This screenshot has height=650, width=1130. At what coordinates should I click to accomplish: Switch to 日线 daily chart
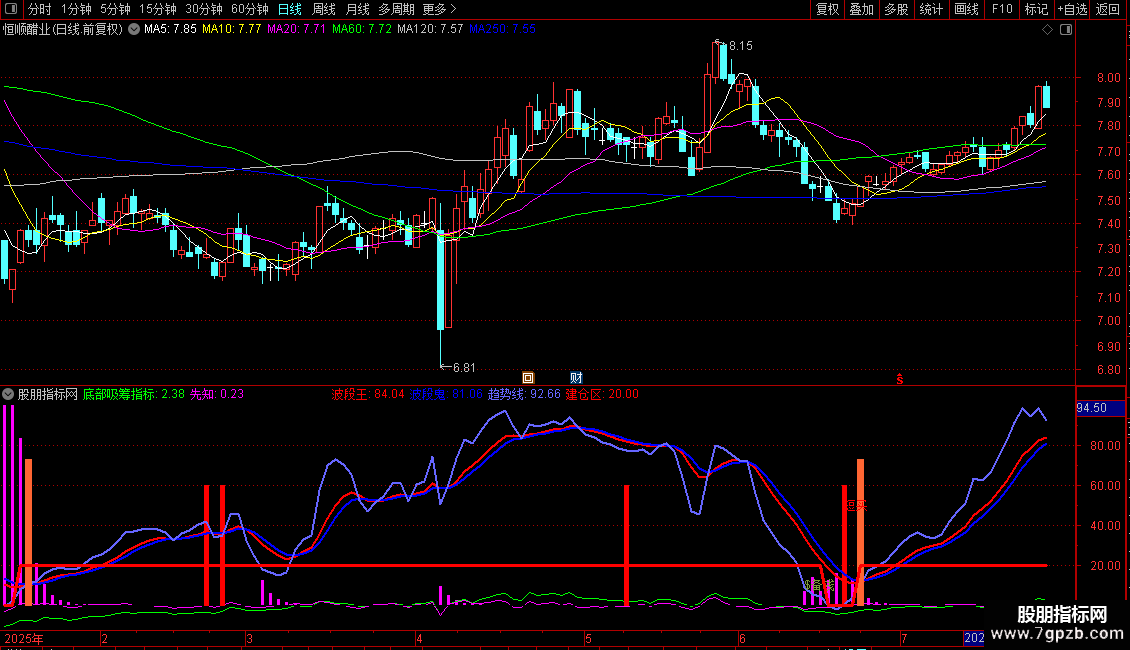pyautogui.click(x=290, y=9)
